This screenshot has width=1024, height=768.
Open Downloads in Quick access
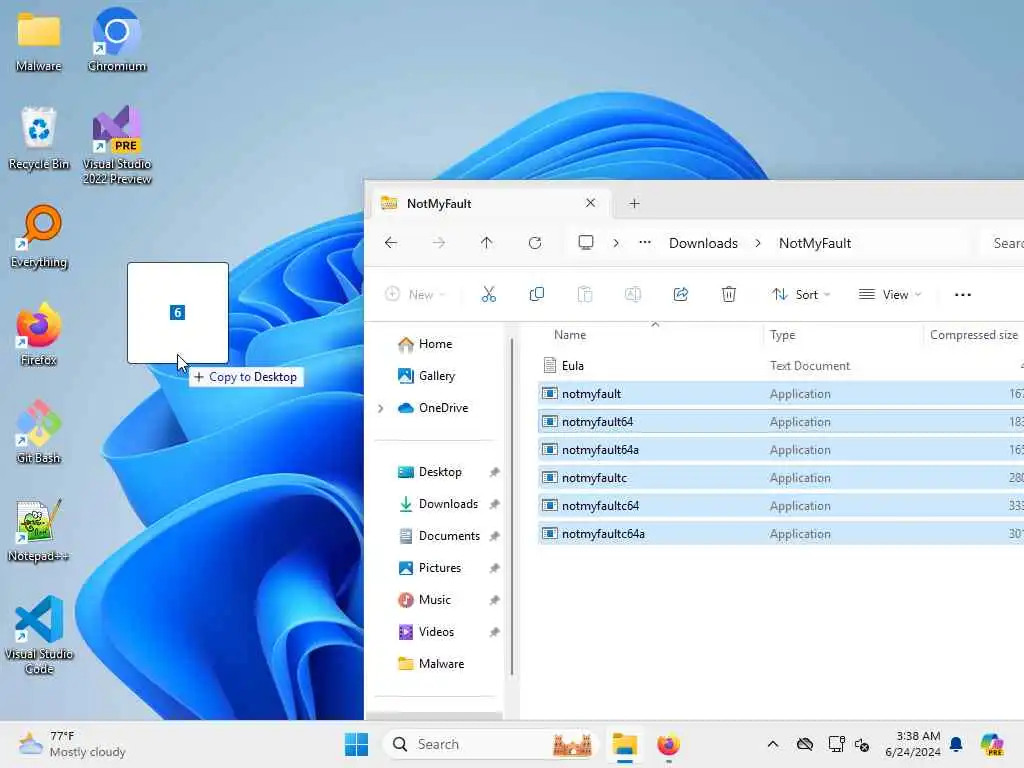448,504
